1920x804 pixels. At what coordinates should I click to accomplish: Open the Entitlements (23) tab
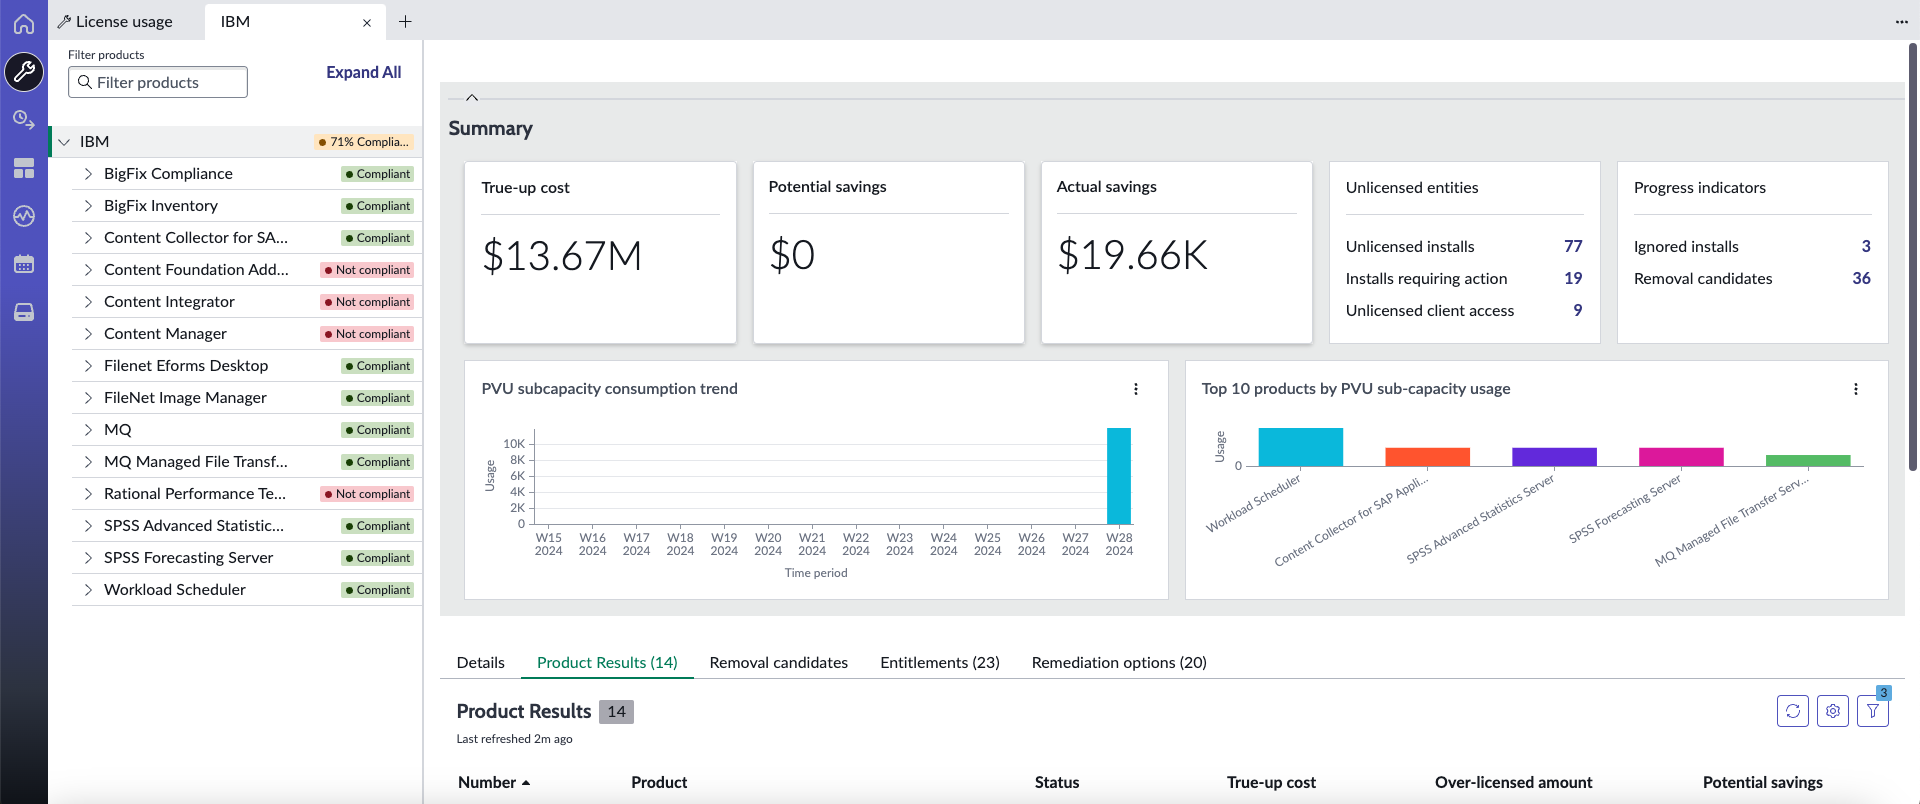[x=940, y=662]
